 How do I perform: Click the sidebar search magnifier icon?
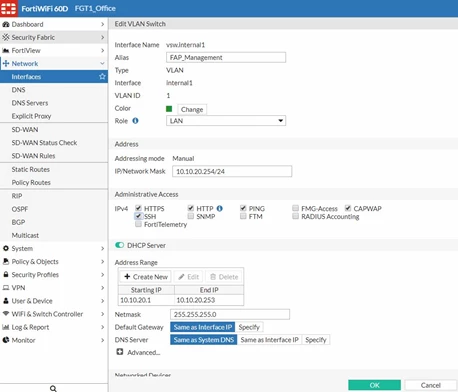point(53,388)
